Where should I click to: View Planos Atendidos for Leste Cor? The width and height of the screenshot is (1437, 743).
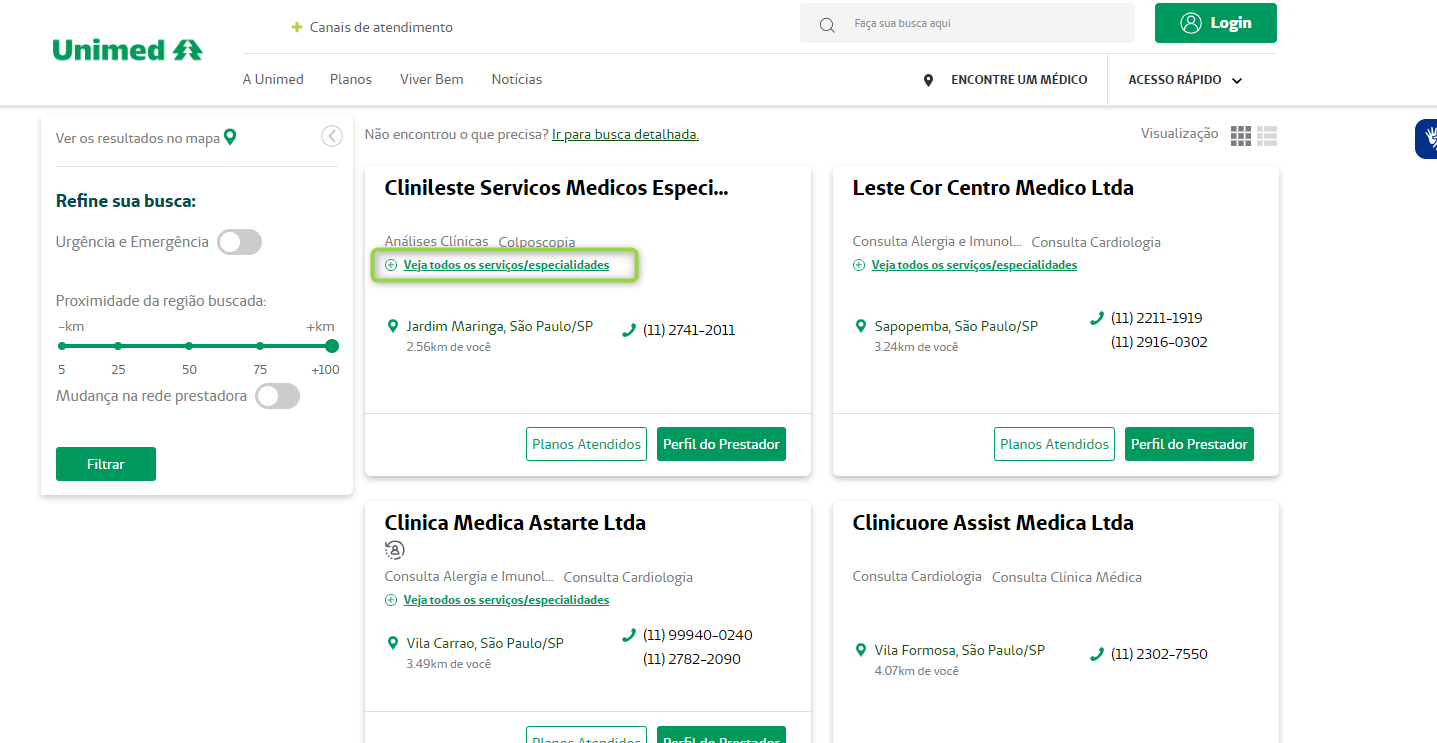(x=1055, y=444)
